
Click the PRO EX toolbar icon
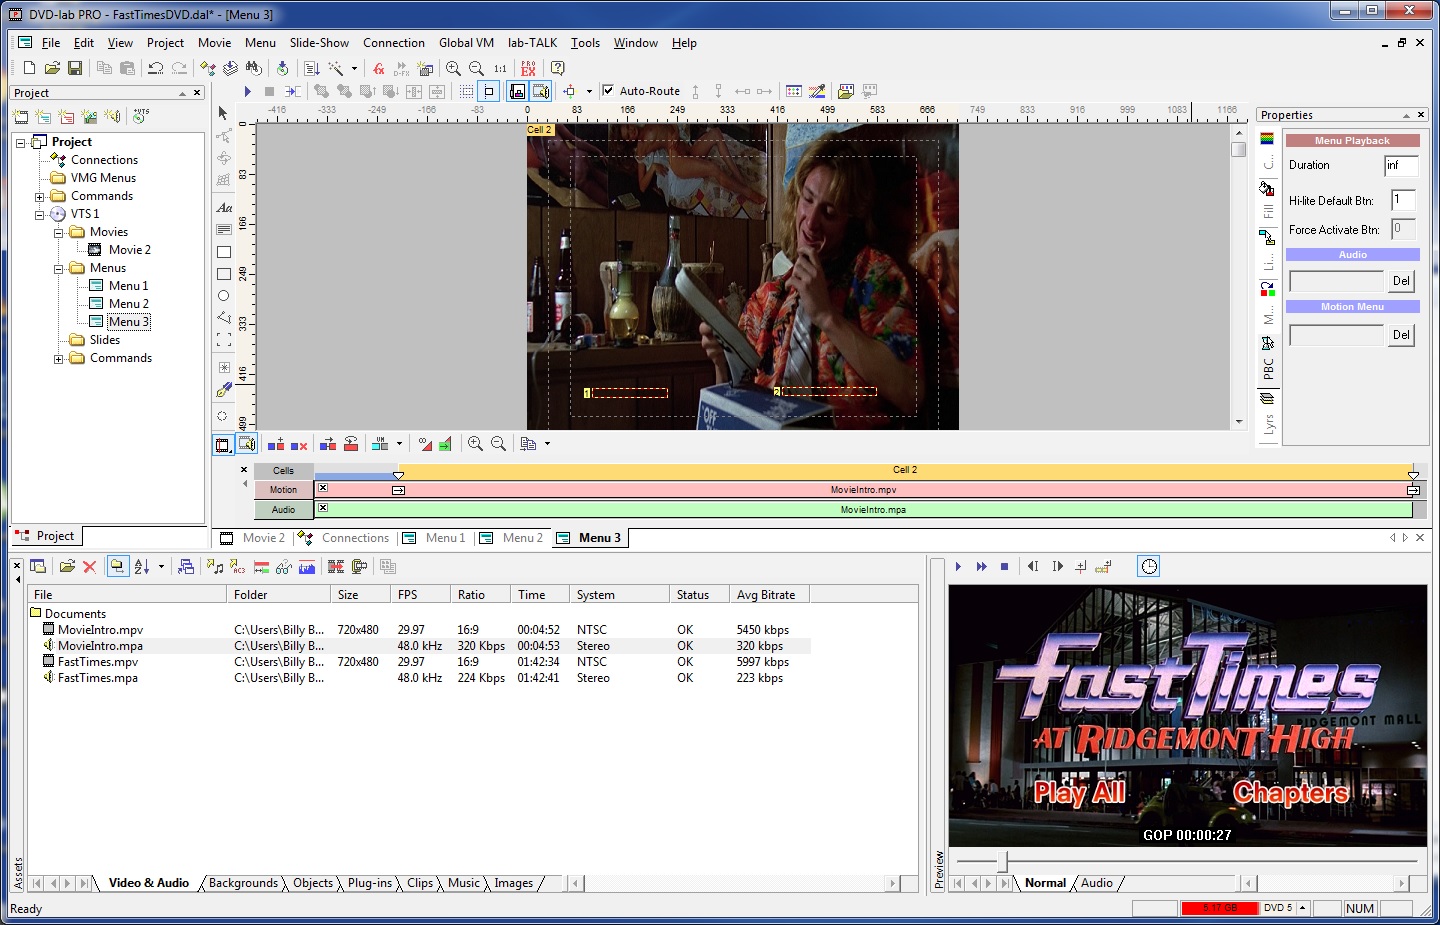[x=528, y=68]
